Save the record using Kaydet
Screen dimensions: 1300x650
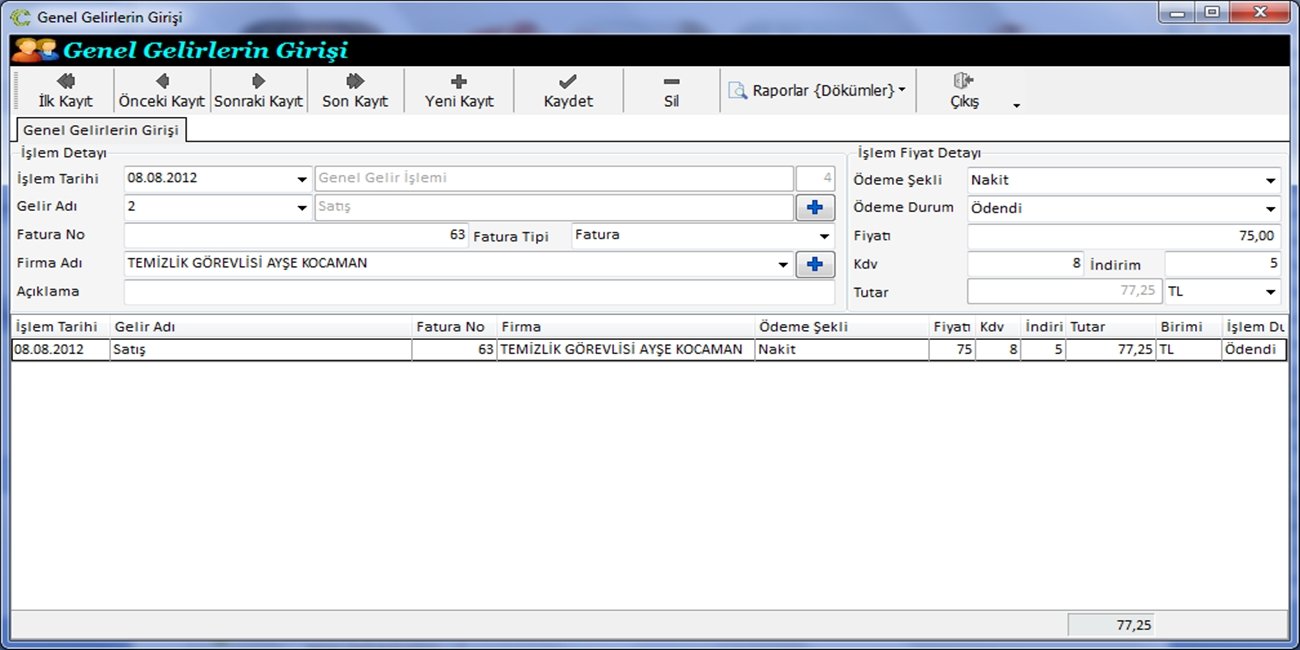pyautogui.click(x=568, y=90)
